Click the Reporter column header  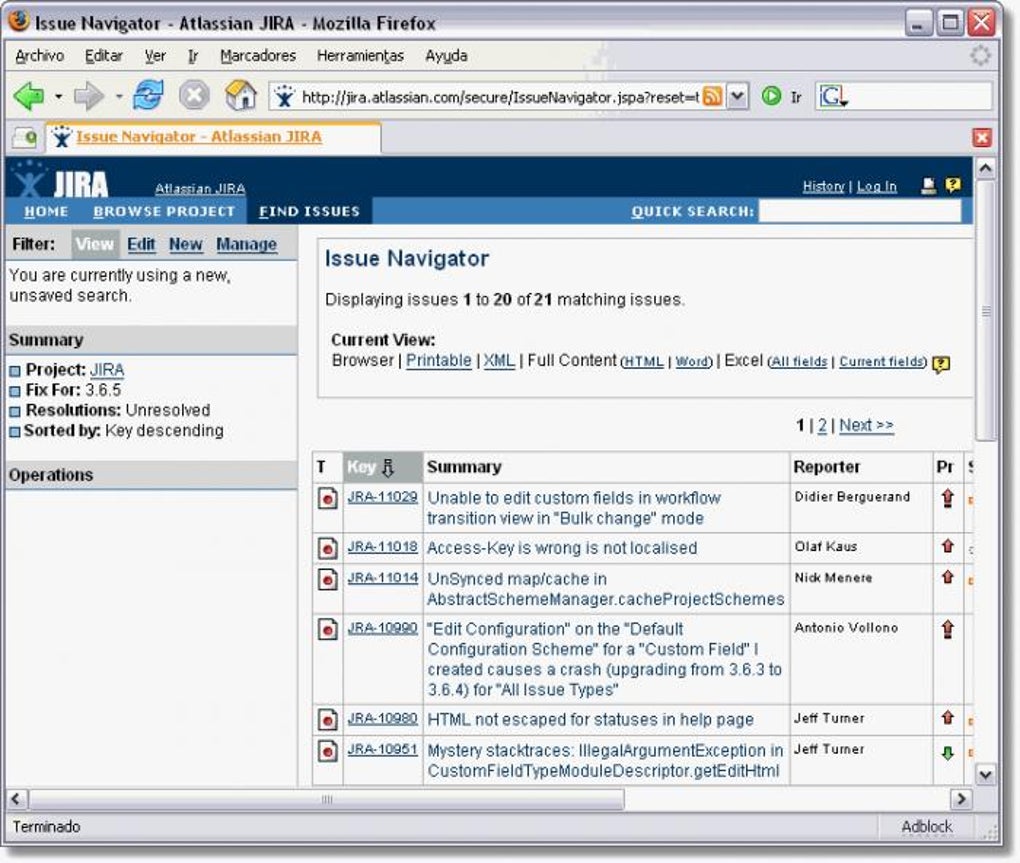click(827, 467)
